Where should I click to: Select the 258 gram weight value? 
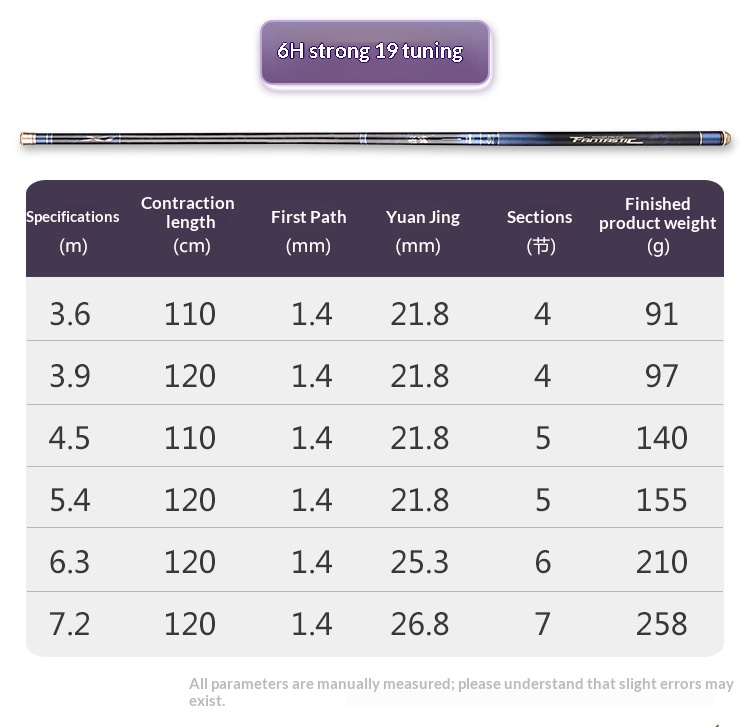coord(661,624)
